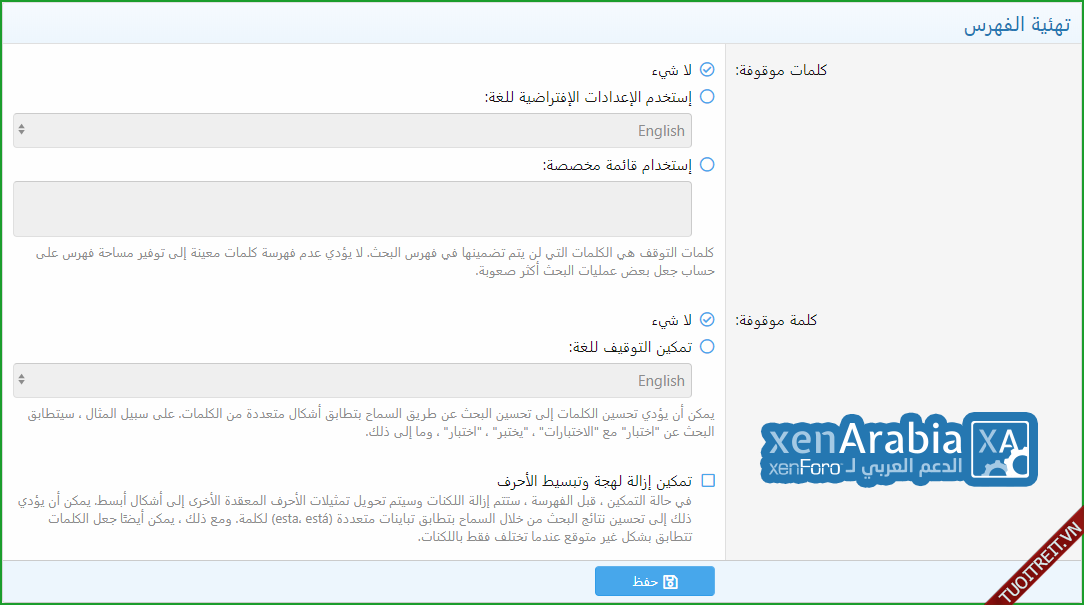Click the xenArabia logo text
The width and height of the screenshot is (1084, 605).
[862, 439]
